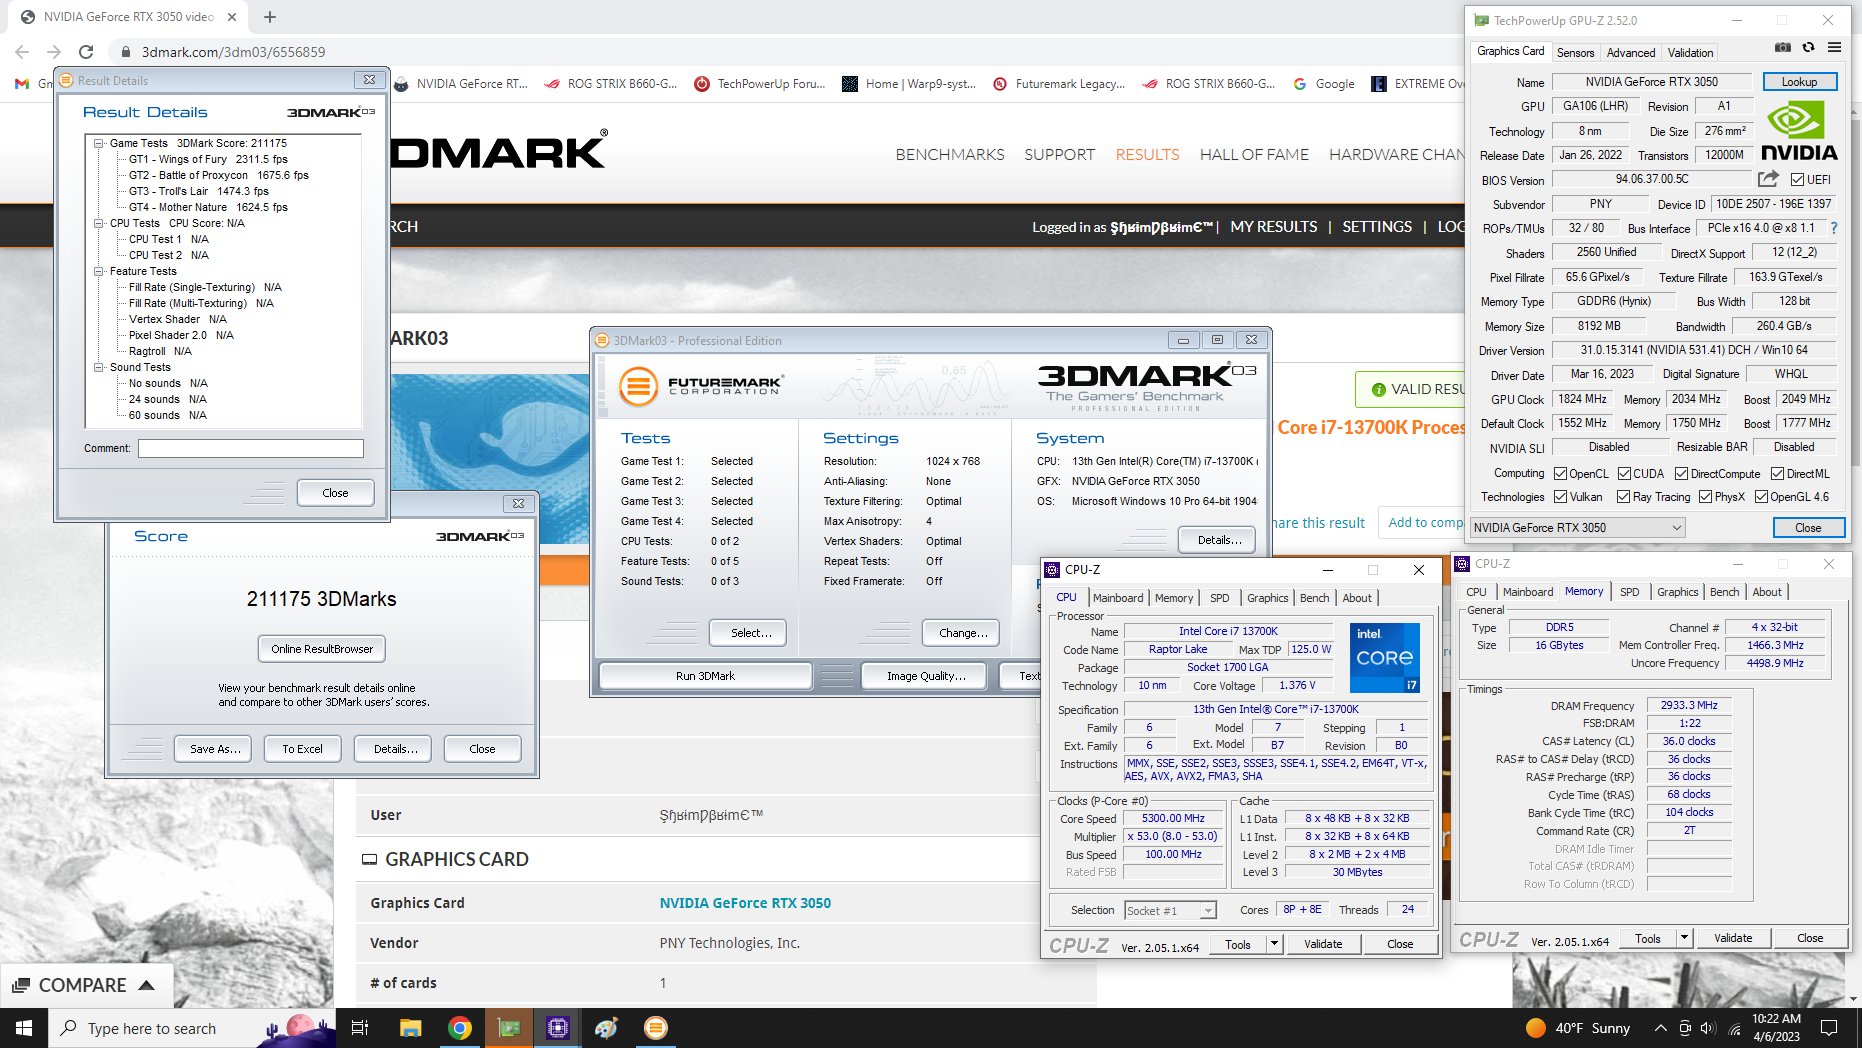The width and height of the screenshot is (1862, 1048).
Task: Click the BIOS export share icon in GPU-Z
Action: pyautogui.click(x=1768, y=179)
